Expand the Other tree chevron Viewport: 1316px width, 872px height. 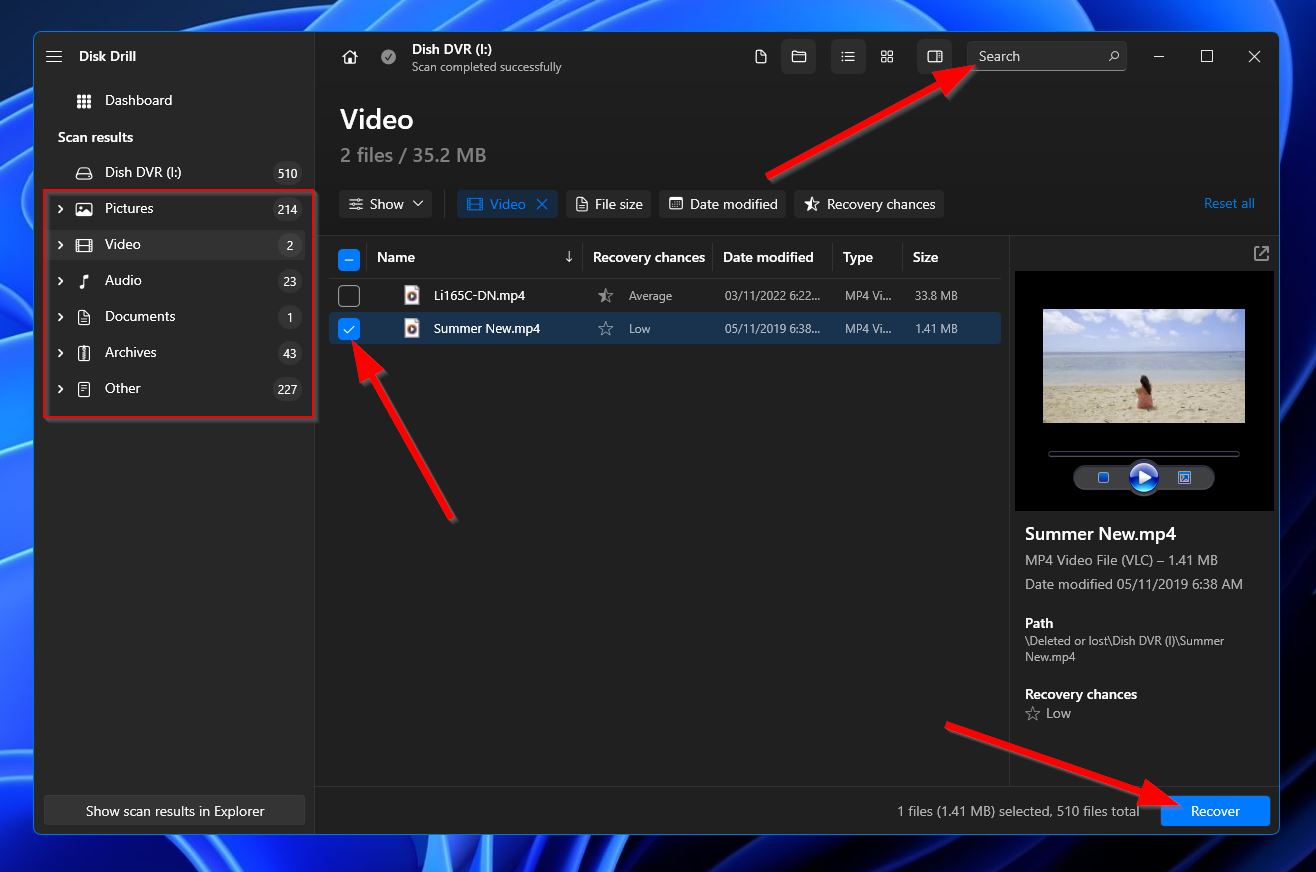[61, 388]
